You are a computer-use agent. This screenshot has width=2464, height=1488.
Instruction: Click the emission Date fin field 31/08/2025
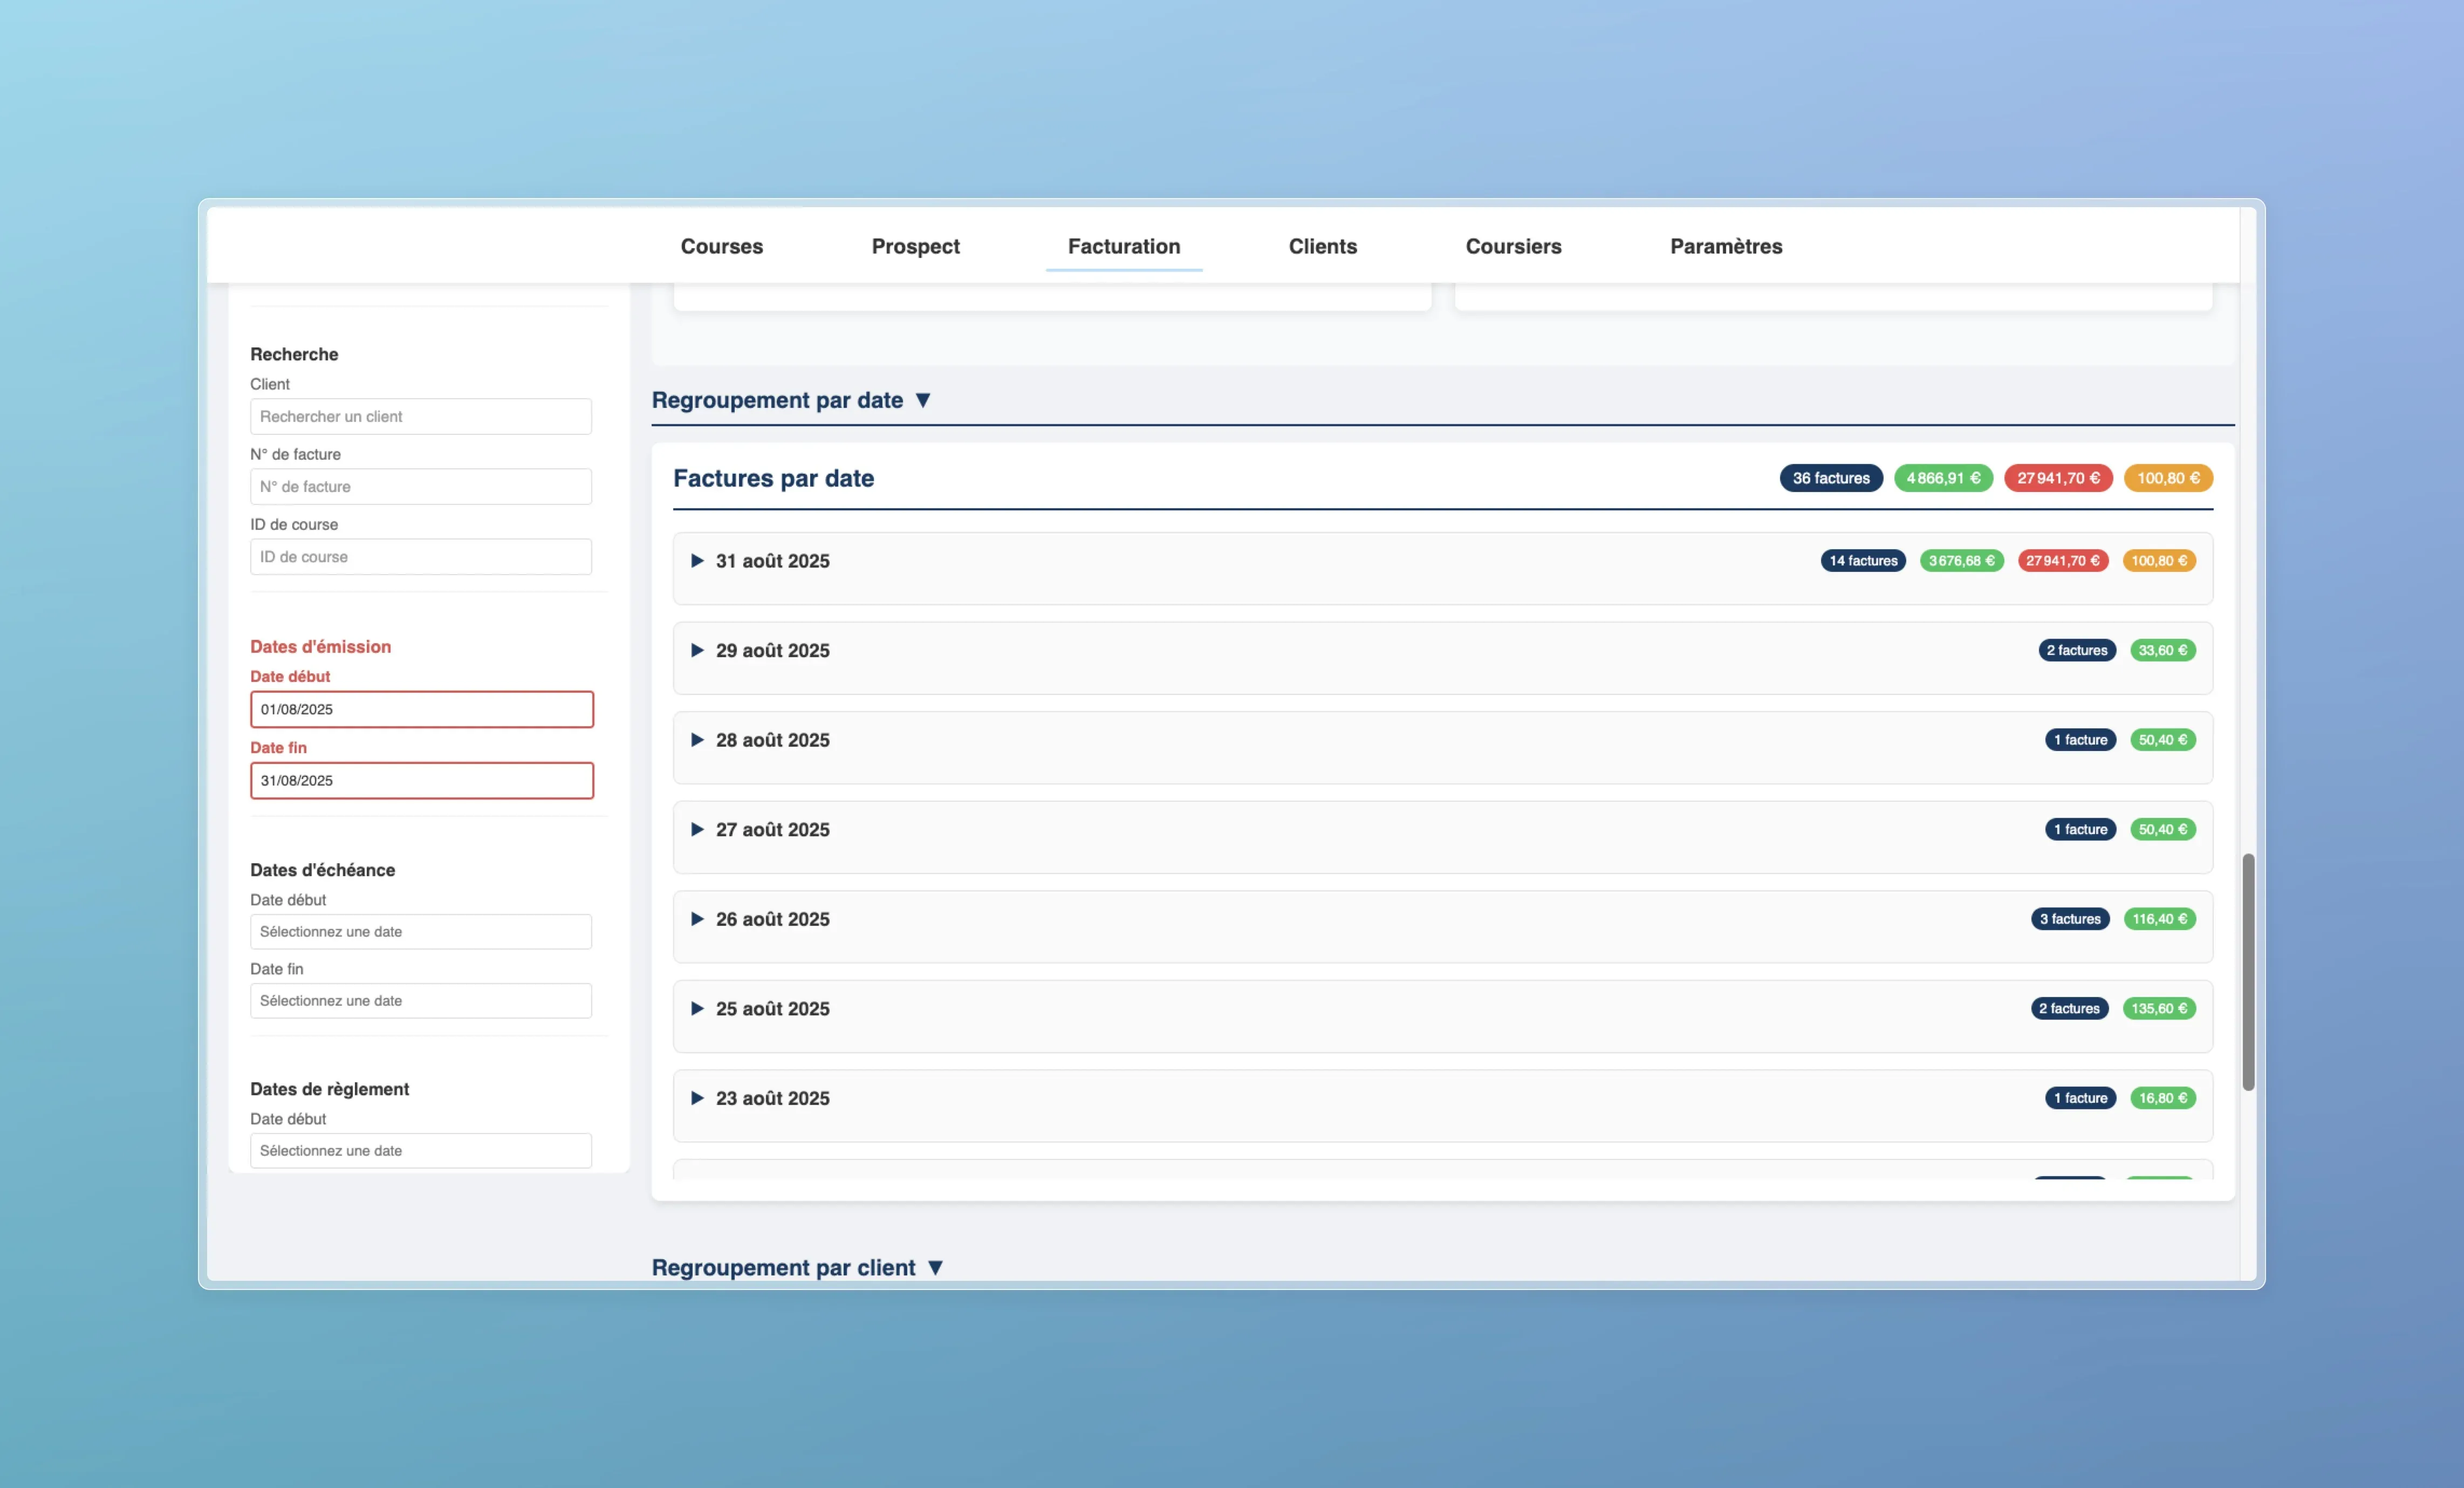[421, 780]
